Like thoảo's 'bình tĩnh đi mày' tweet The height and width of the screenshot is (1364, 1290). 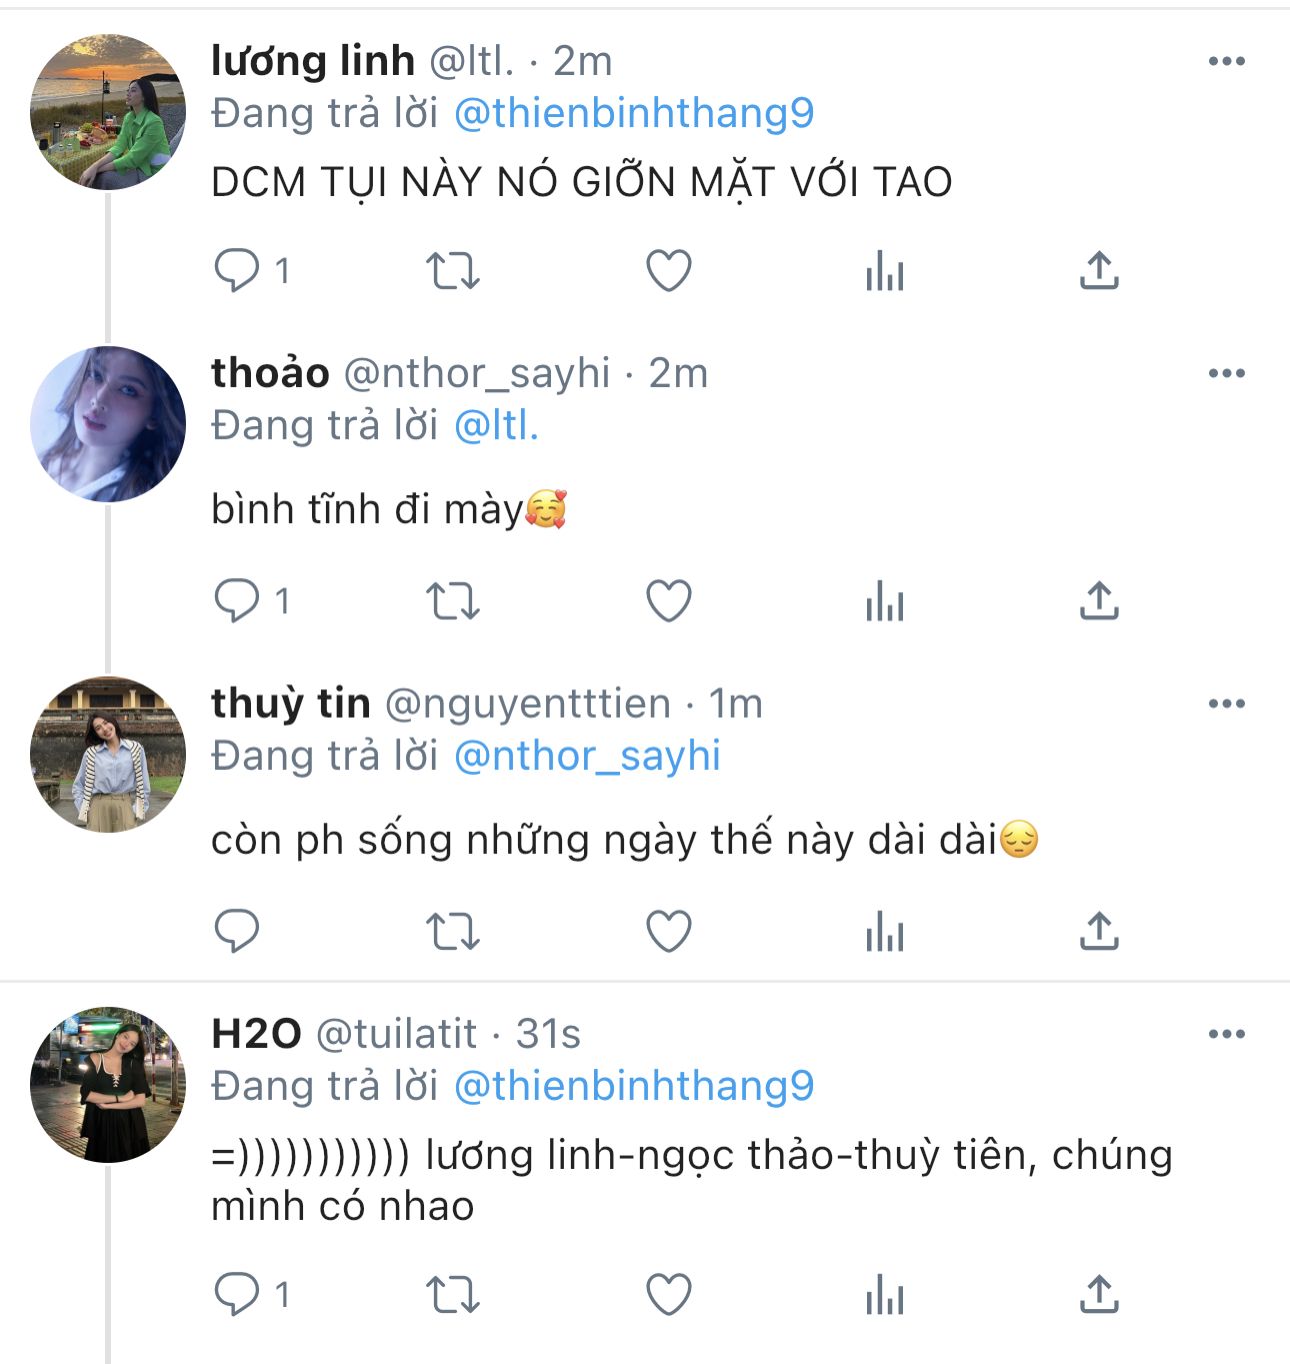click(669, 601)
